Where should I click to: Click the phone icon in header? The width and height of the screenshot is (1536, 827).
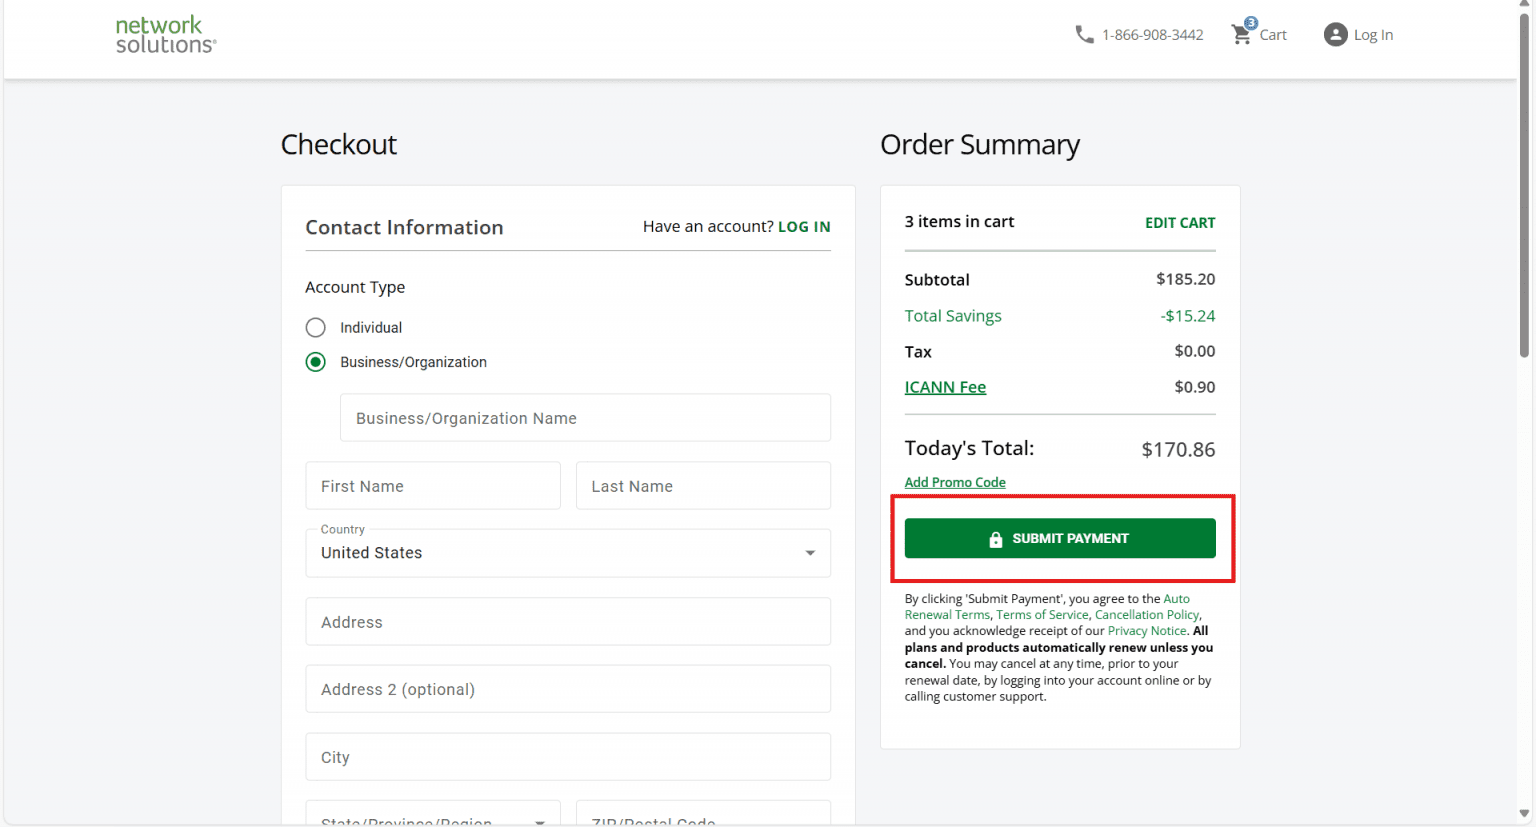coord(1084,35)
